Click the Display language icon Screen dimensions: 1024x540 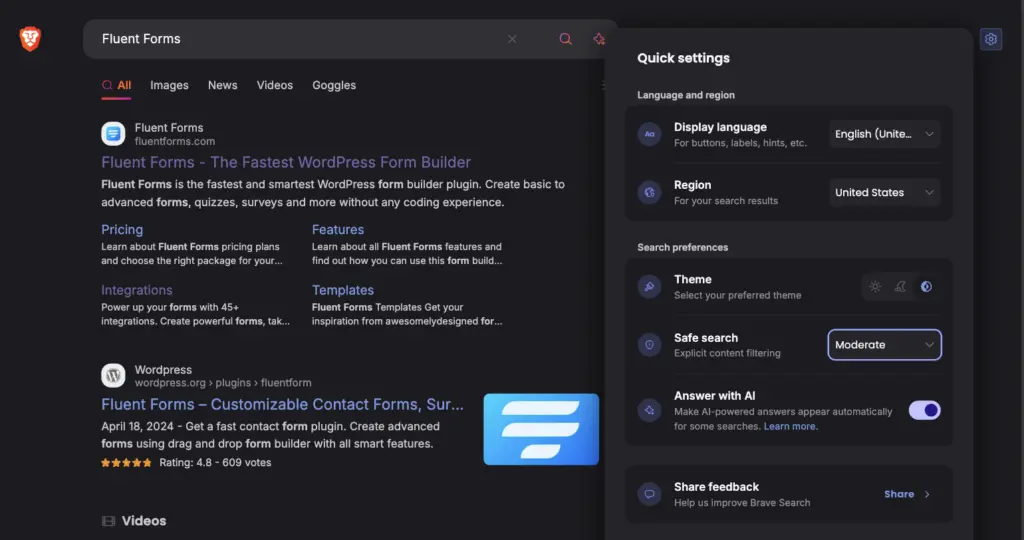click(649, 135)
